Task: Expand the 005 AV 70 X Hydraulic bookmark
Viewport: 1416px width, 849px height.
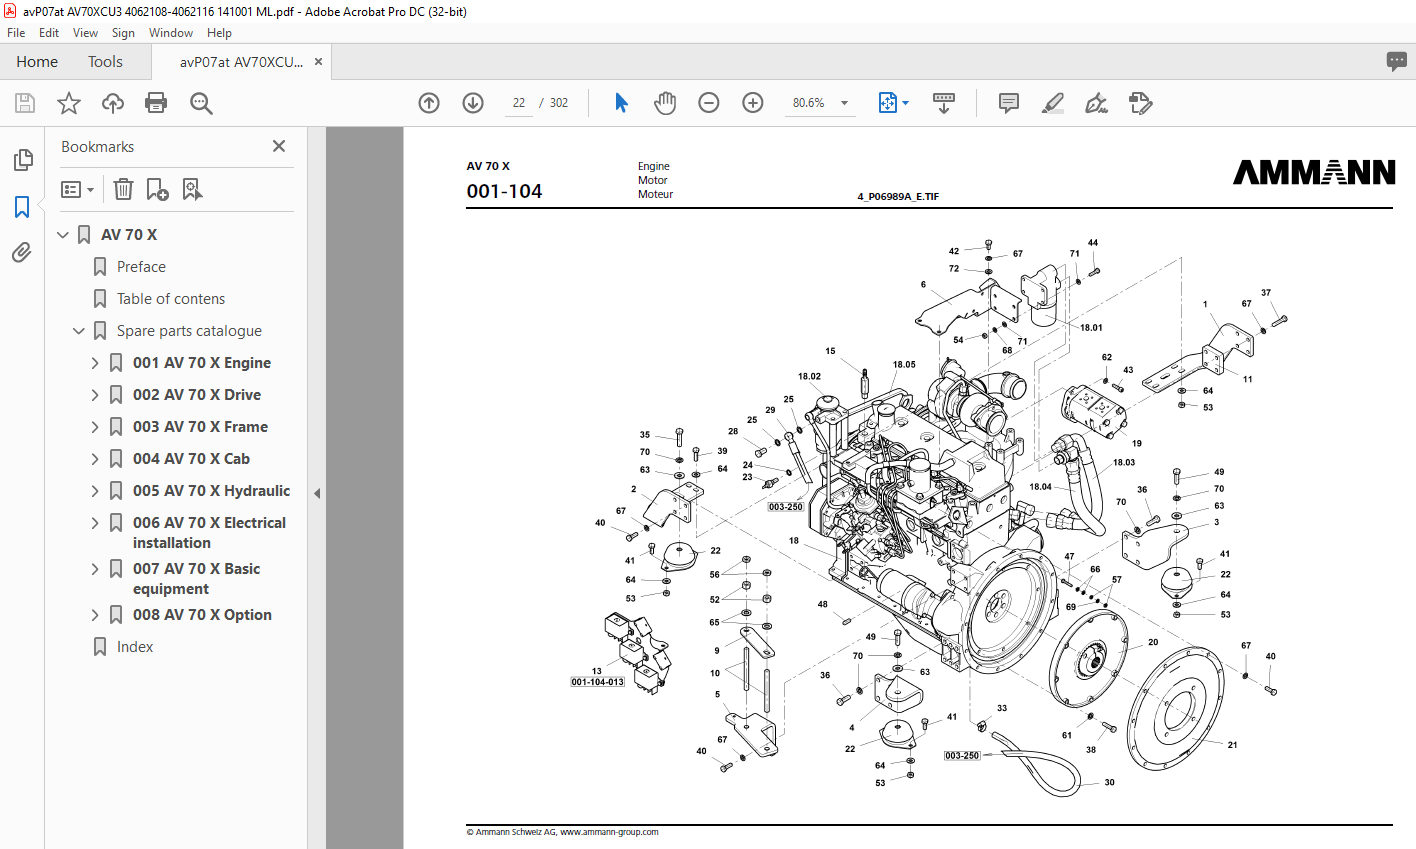Action: [x=95, y=491]
